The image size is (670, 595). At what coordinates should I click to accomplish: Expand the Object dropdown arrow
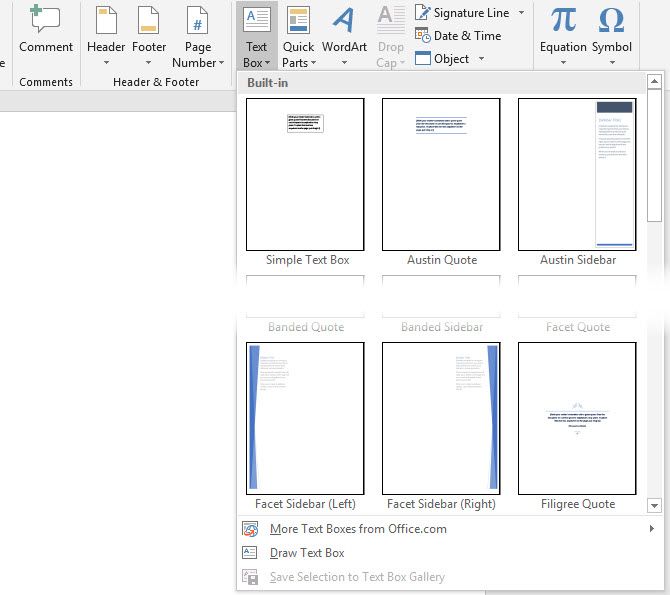click(481, 59)
